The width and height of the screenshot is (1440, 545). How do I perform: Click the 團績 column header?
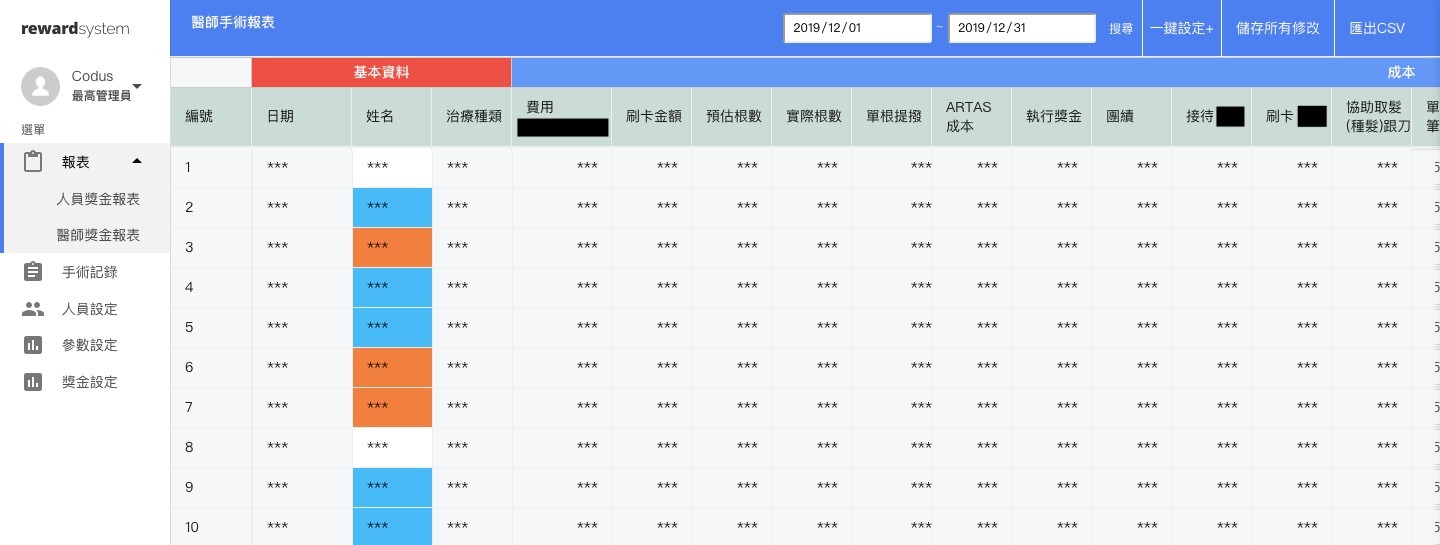coord(1132,117)
